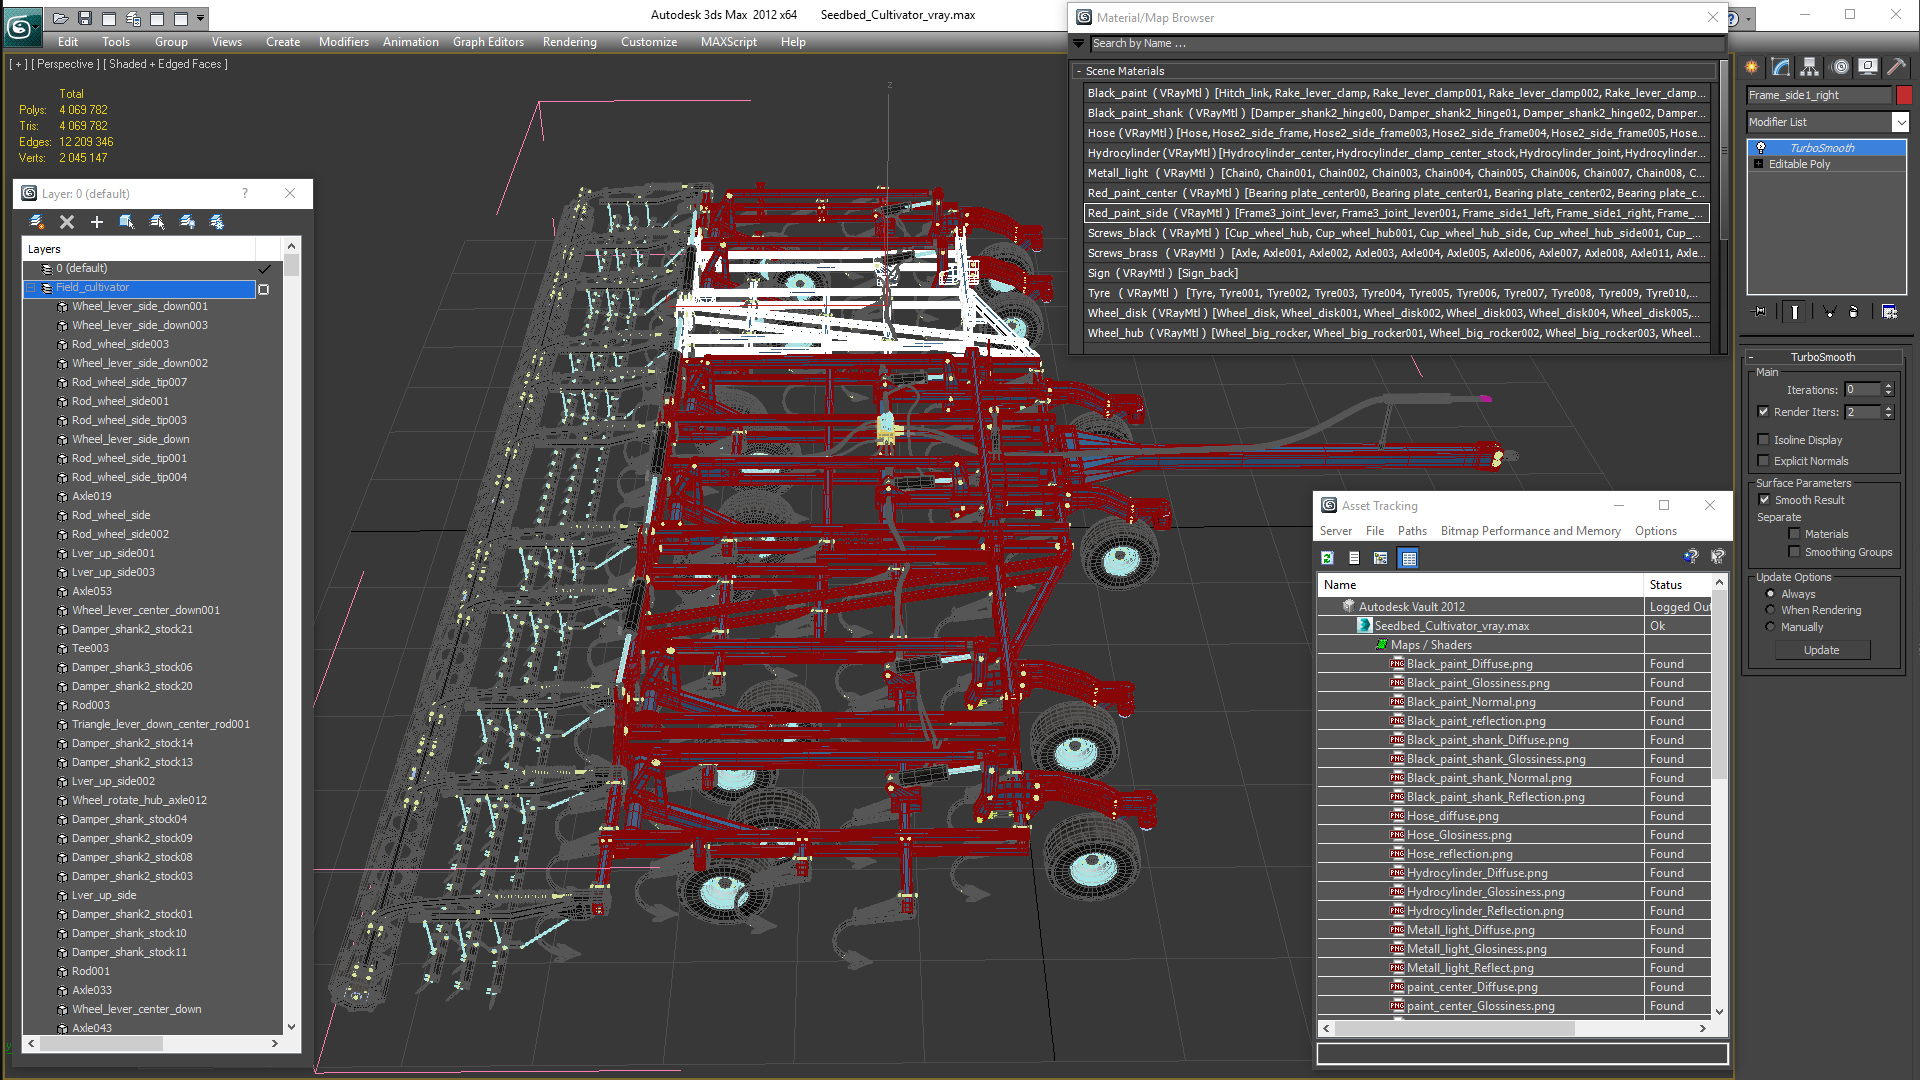1920x1080 pixels.
Task: Expand the Editable Poly stack entry
Action: point(1758,164)
